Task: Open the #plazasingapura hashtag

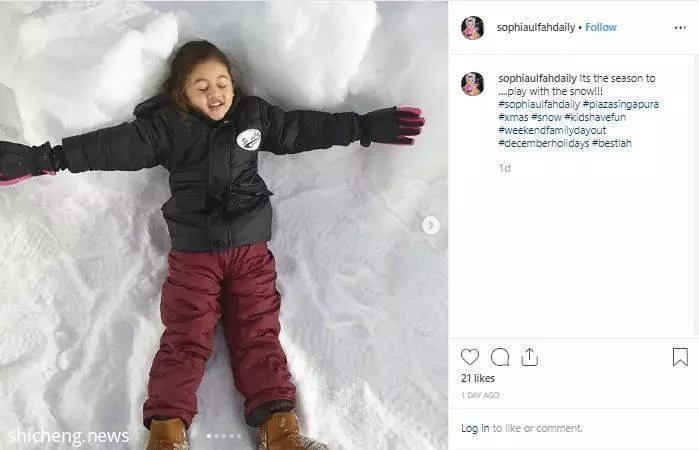Action: click(621, 104)
